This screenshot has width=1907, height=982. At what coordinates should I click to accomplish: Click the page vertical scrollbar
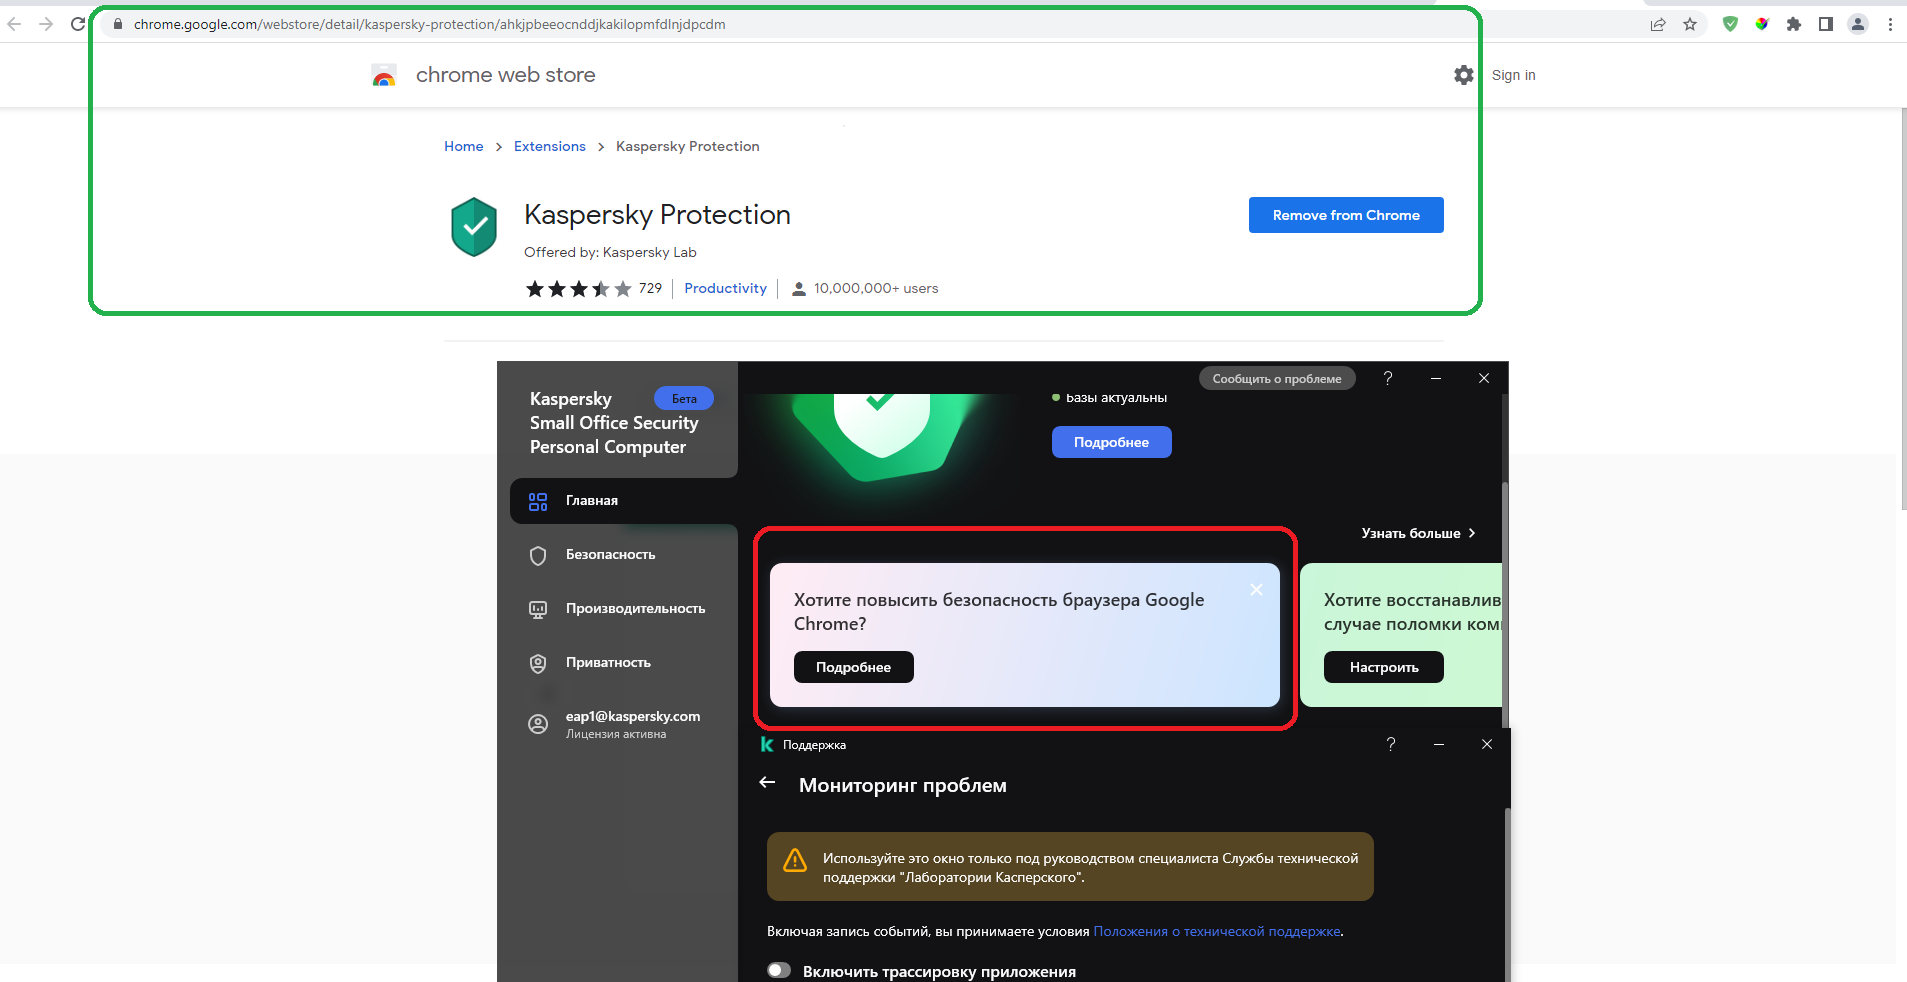pyautogui.click(x=1902, y=310)
